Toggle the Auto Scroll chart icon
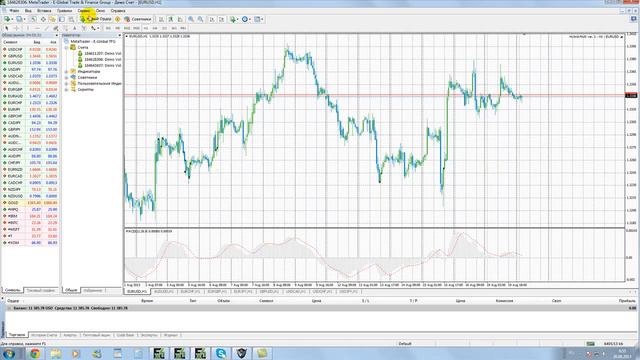Viewport: 640px width, 360px height. (x=212, y=19)
